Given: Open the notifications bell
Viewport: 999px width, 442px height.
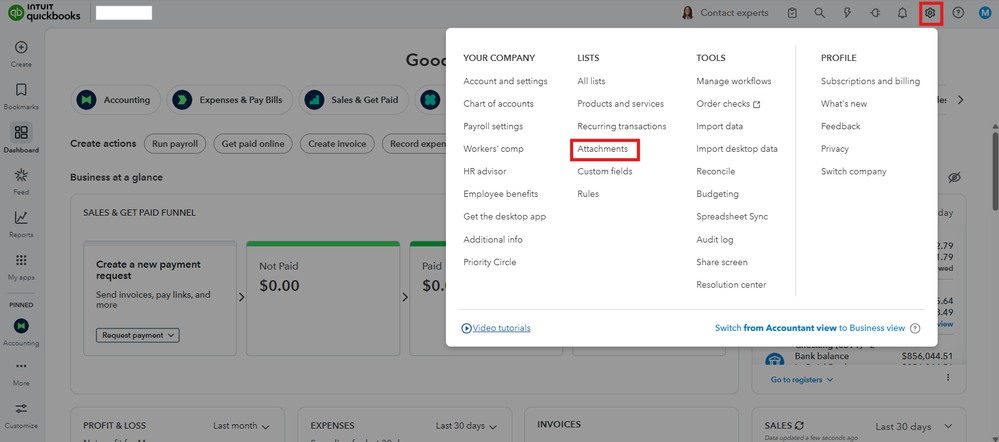Looking at the screenshot, I should (902, 13).
